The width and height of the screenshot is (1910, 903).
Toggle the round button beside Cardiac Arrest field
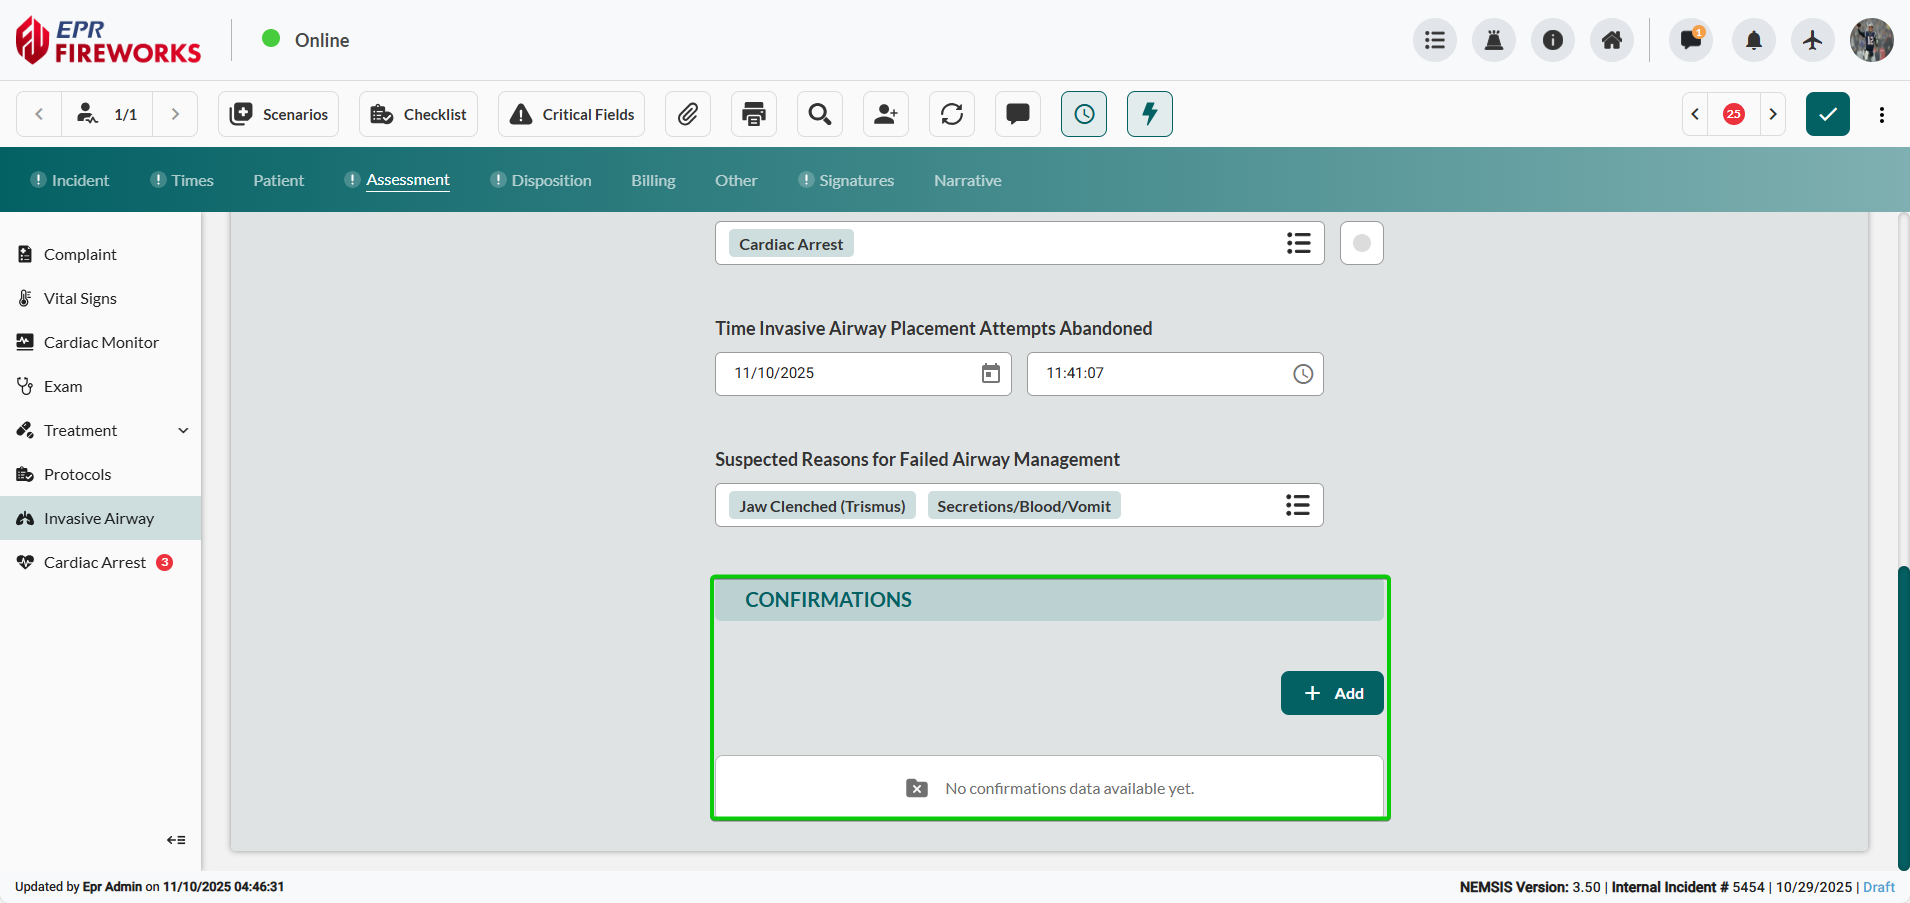(x=1361, y=243)
